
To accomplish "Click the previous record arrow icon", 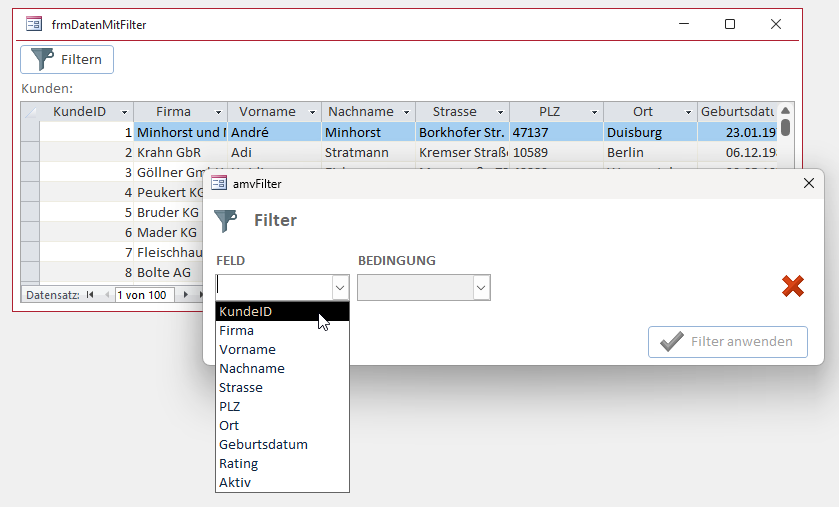I will pos(106,295).
